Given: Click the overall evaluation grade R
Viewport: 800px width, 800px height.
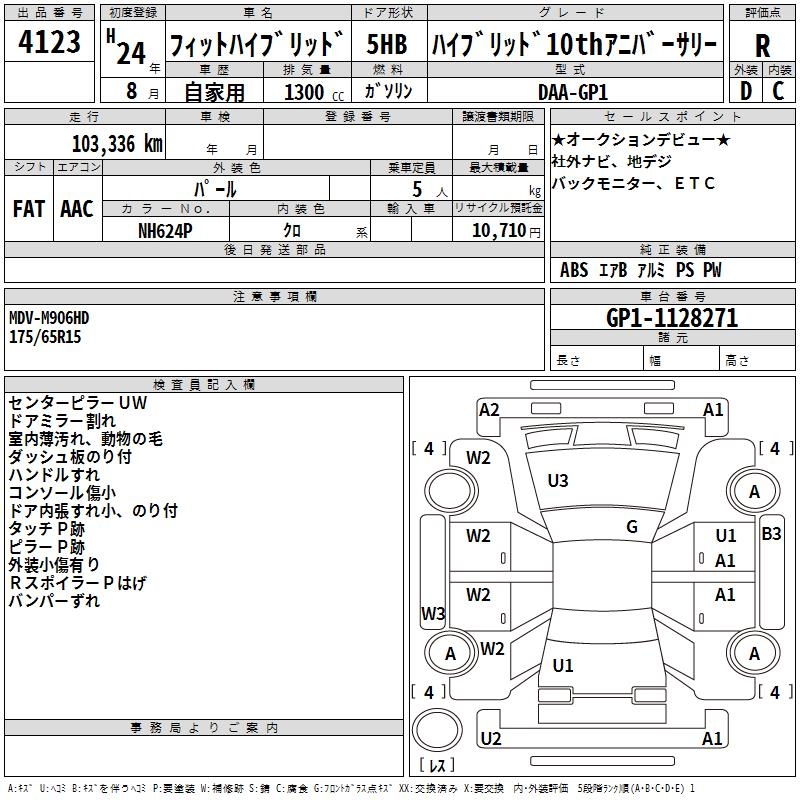Looking at the screenshot, I should pyautogui.click(x=762, y=45).
